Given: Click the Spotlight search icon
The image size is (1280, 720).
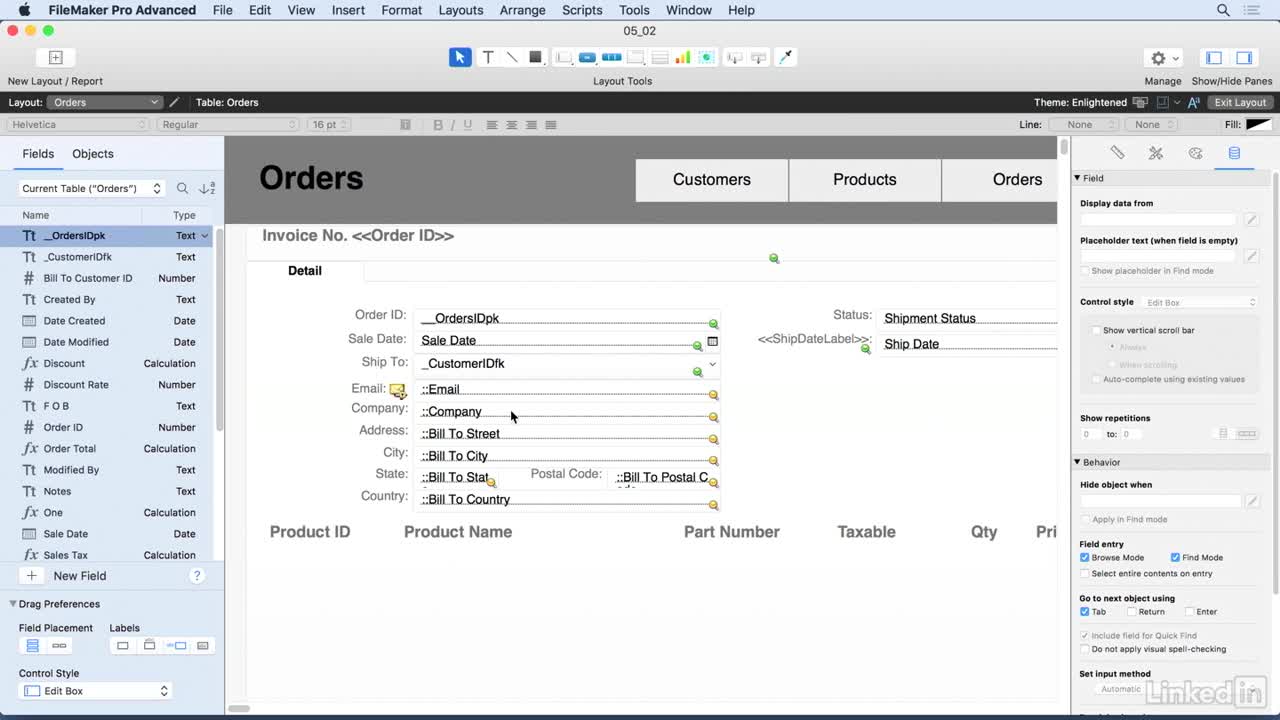Looking at the screenshot, I should click(1223, 10).
